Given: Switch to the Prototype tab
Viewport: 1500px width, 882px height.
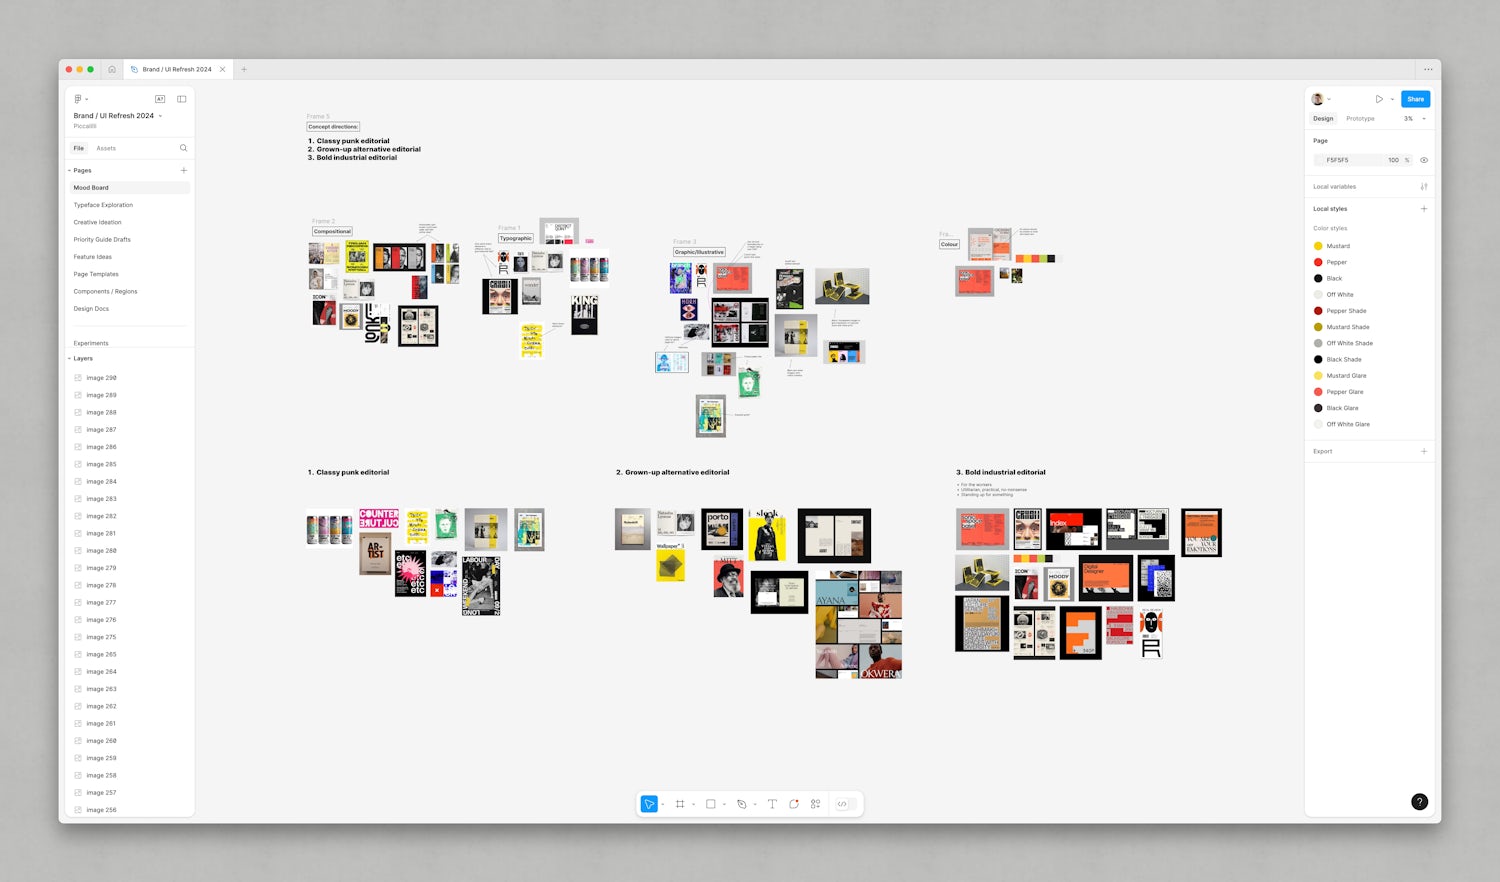Looking at the screenshot, I should (x=1360, y=119).
